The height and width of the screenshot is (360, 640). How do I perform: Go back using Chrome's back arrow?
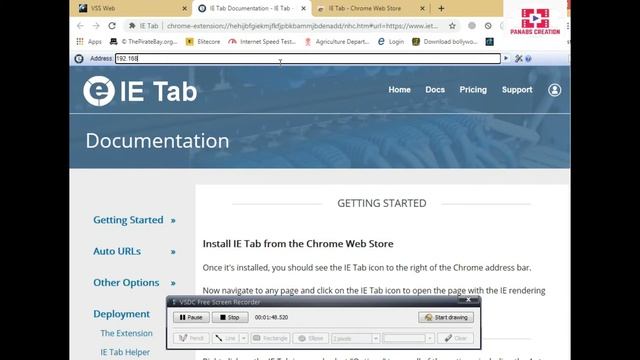click(x=80, y=26)
